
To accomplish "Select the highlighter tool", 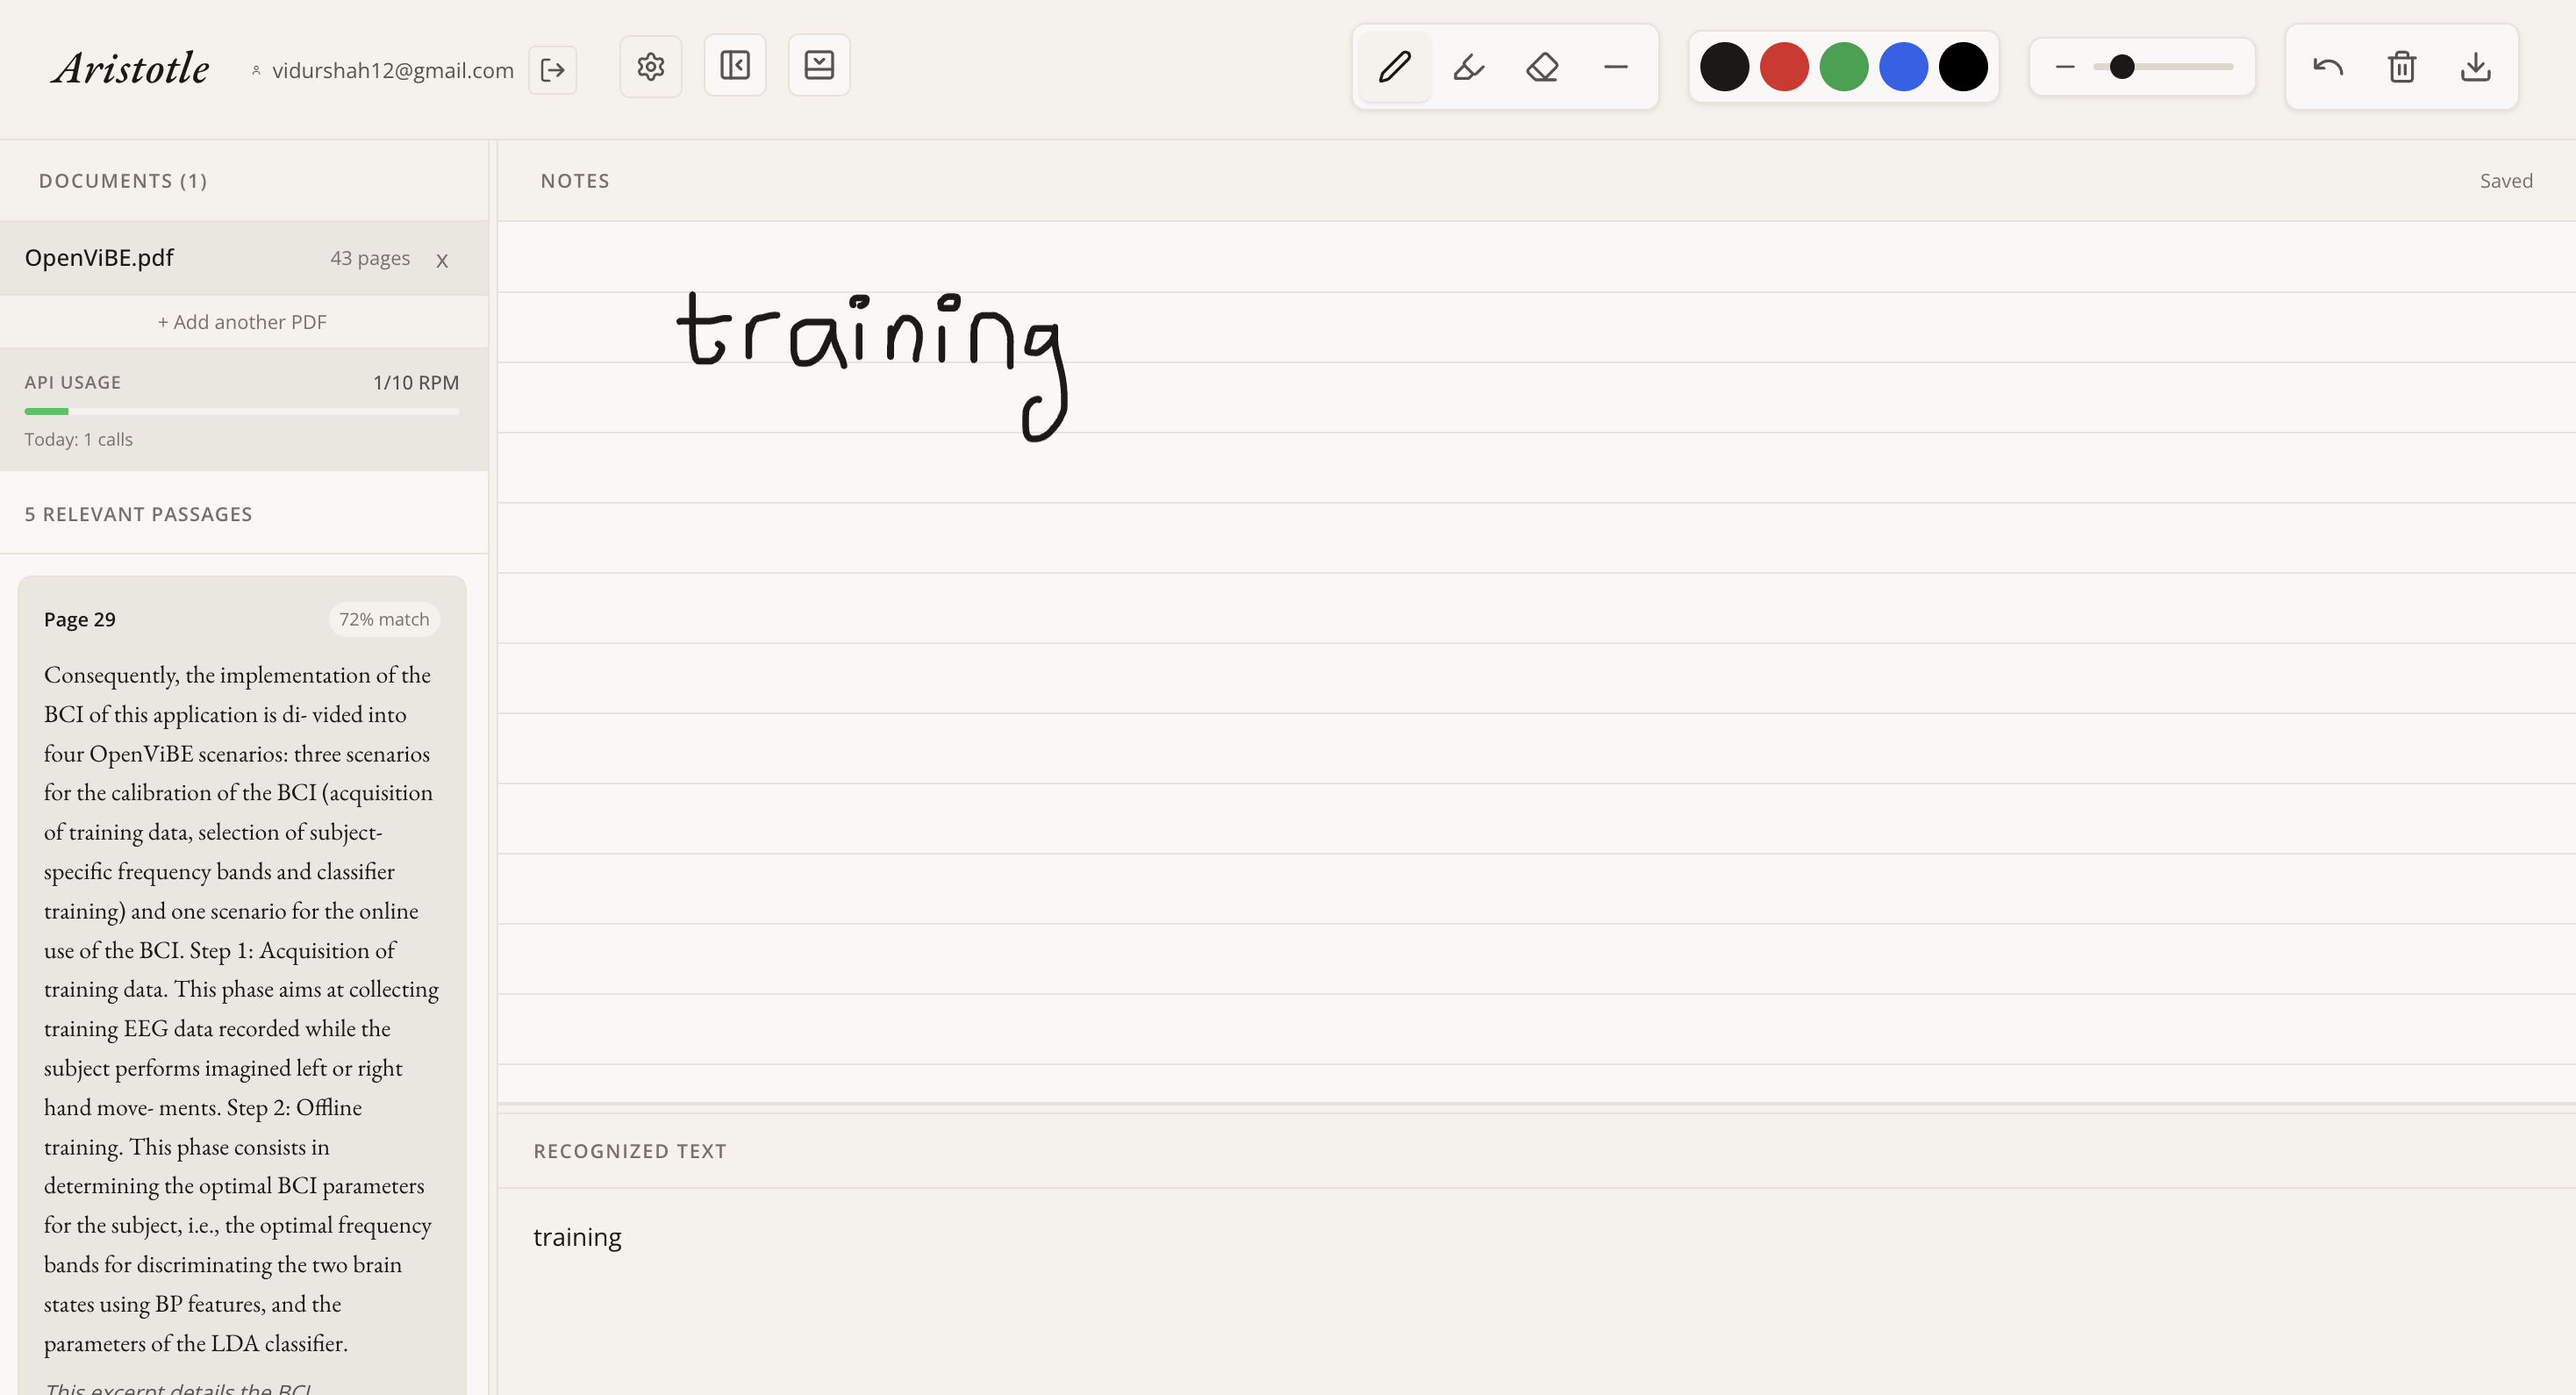I will pyautogui.click(x=1468, y=67).
